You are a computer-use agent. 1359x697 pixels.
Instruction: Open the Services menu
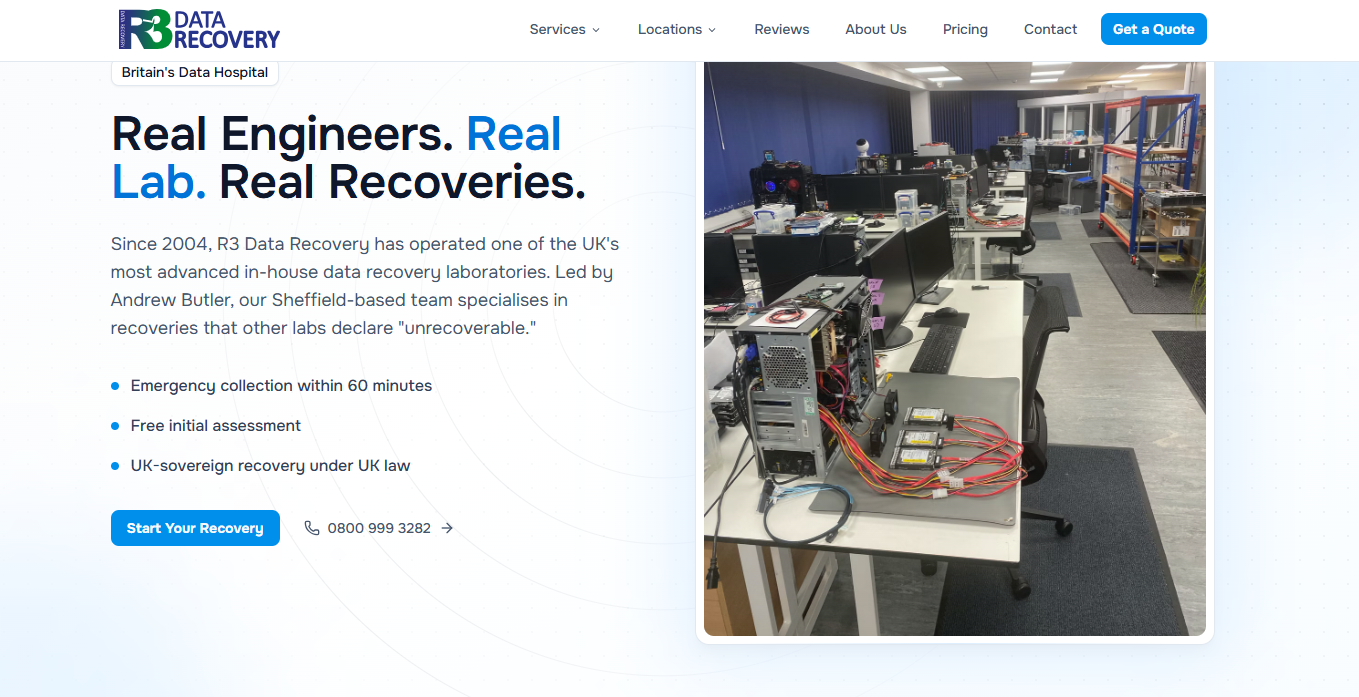tap(565, 29)
